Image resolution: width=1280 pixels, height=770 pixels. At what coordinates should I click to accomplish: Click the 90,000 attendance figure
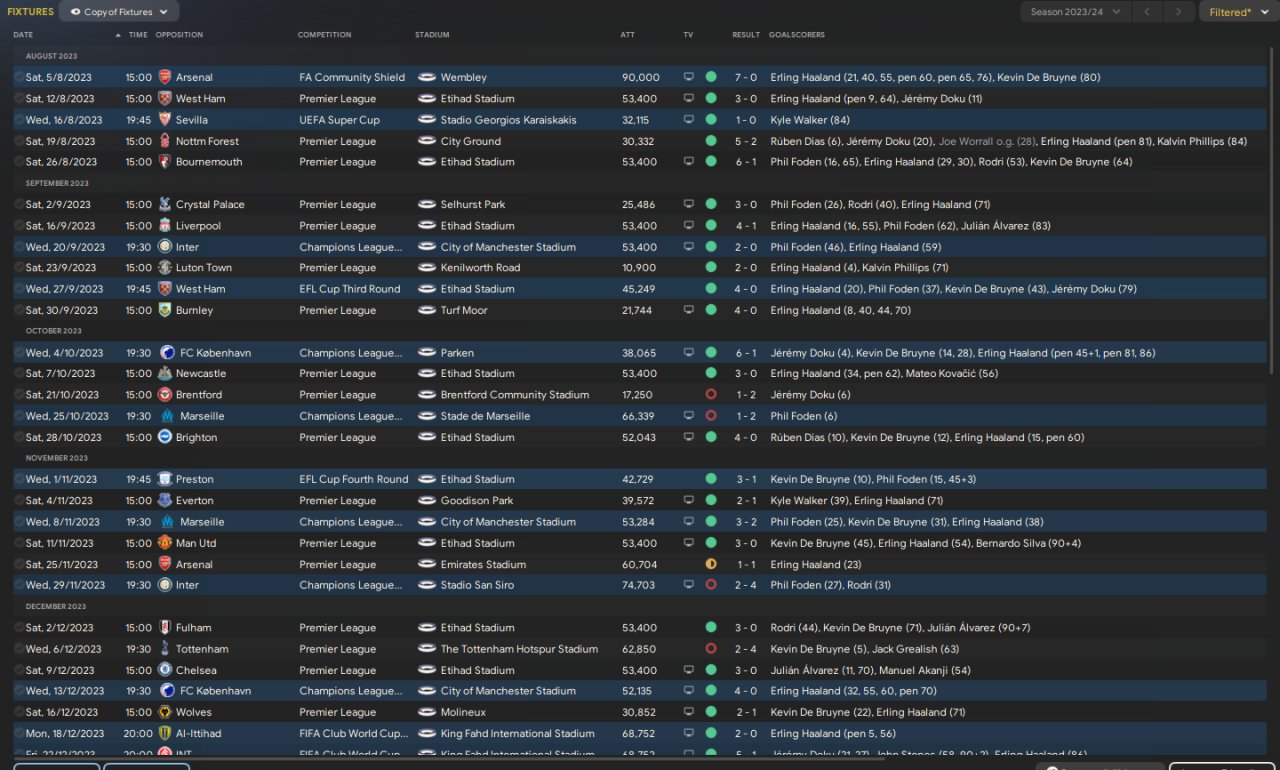coord(641,77)
